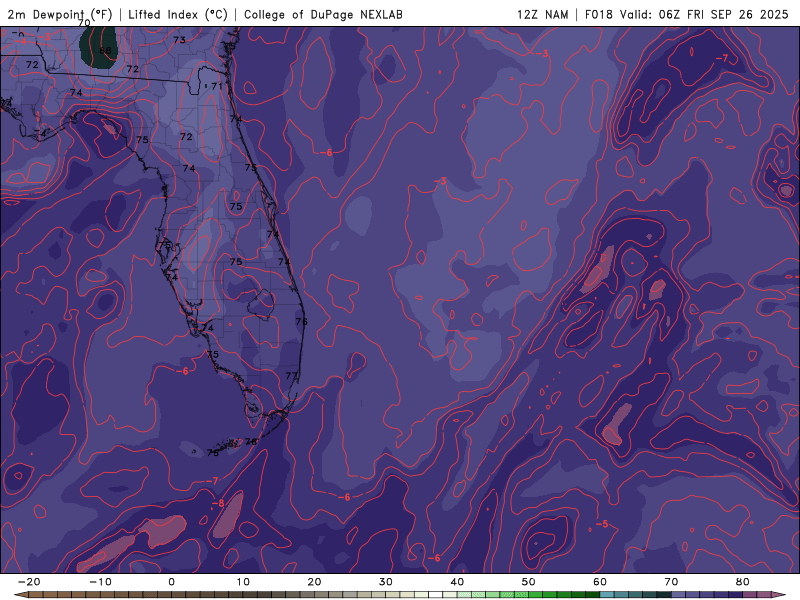The image size is (800, 600).
Task: Click the '20' colorbar scale label
Action: [314, 582]
